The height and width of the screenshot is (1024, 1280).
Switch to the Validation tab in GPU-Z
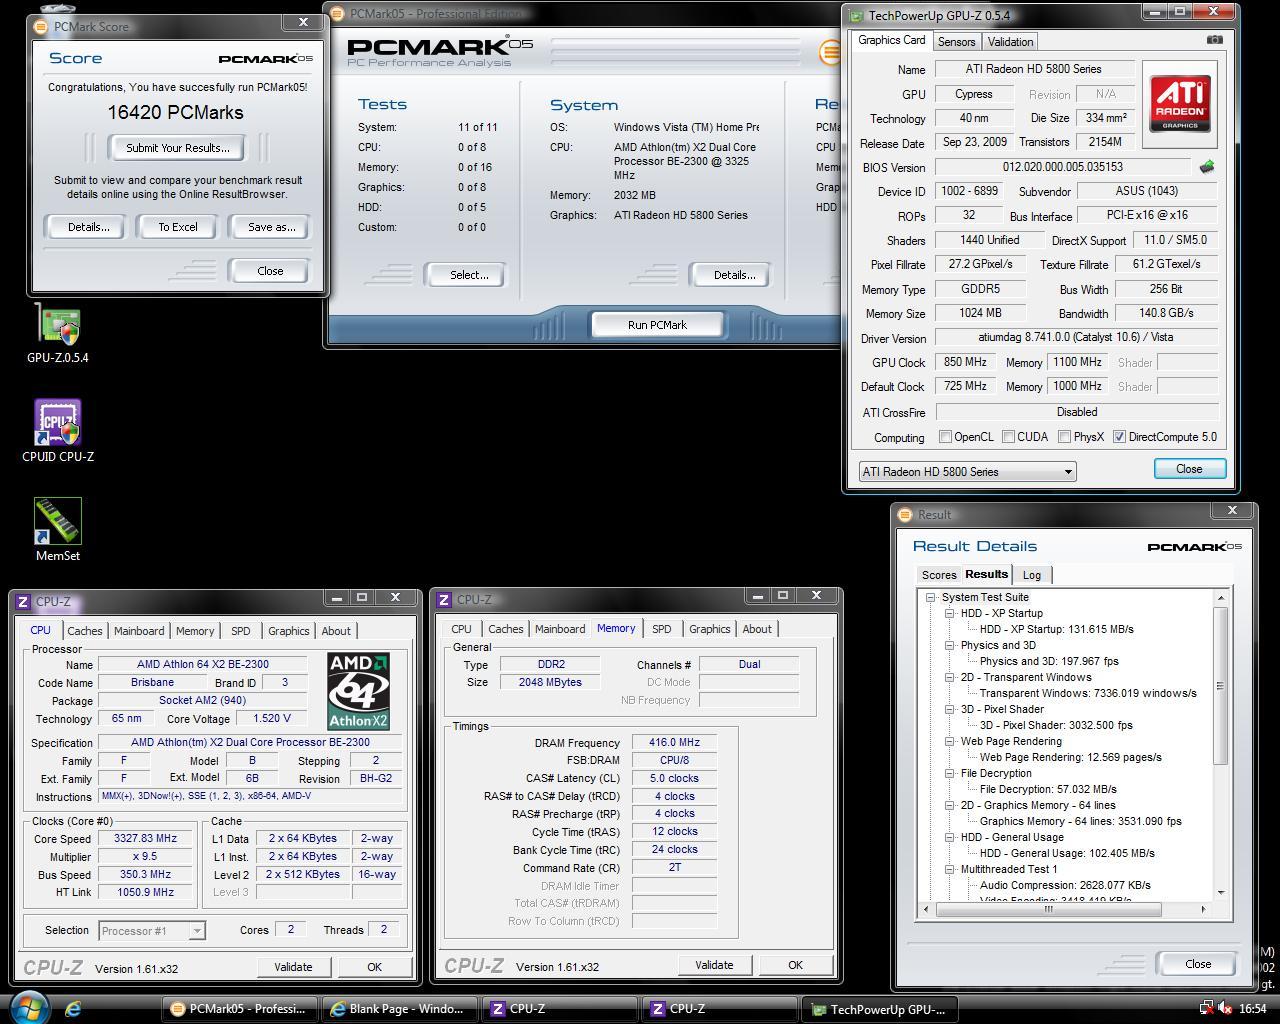pos(1010,42)
